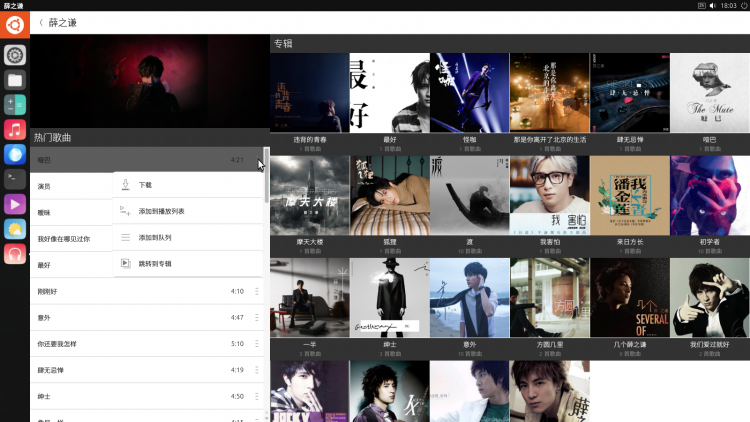
Task: Open the purple video player dock icon
Action: (x=15, y=204)
